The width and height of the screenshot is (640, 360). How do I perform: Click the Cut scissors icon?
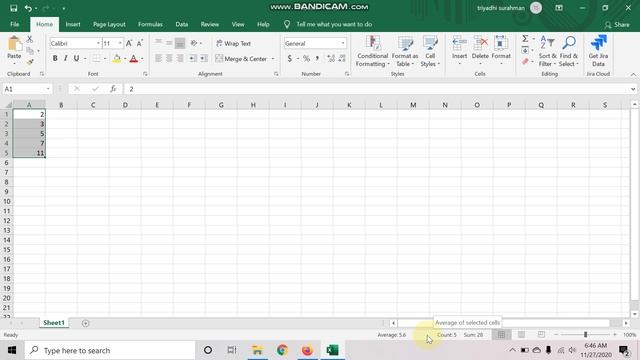[x=29, y=40]
